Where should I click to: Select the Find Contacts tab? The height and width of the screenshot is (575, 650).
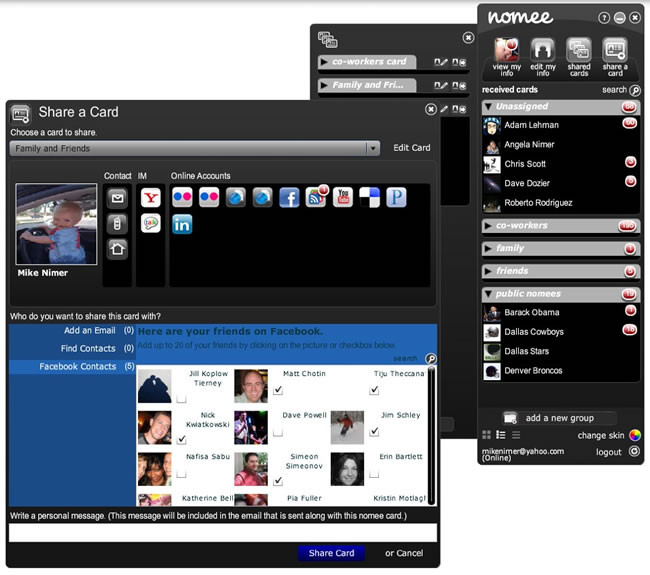tap(72, 349)
